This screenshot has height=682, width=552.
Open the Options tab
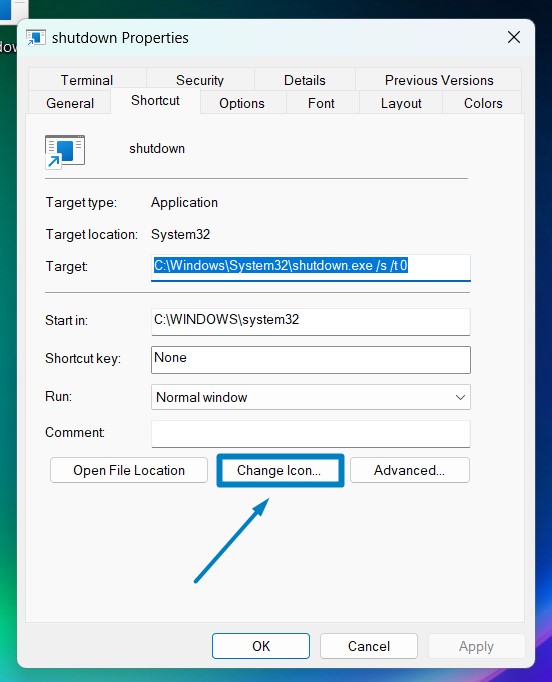(242, 103)
